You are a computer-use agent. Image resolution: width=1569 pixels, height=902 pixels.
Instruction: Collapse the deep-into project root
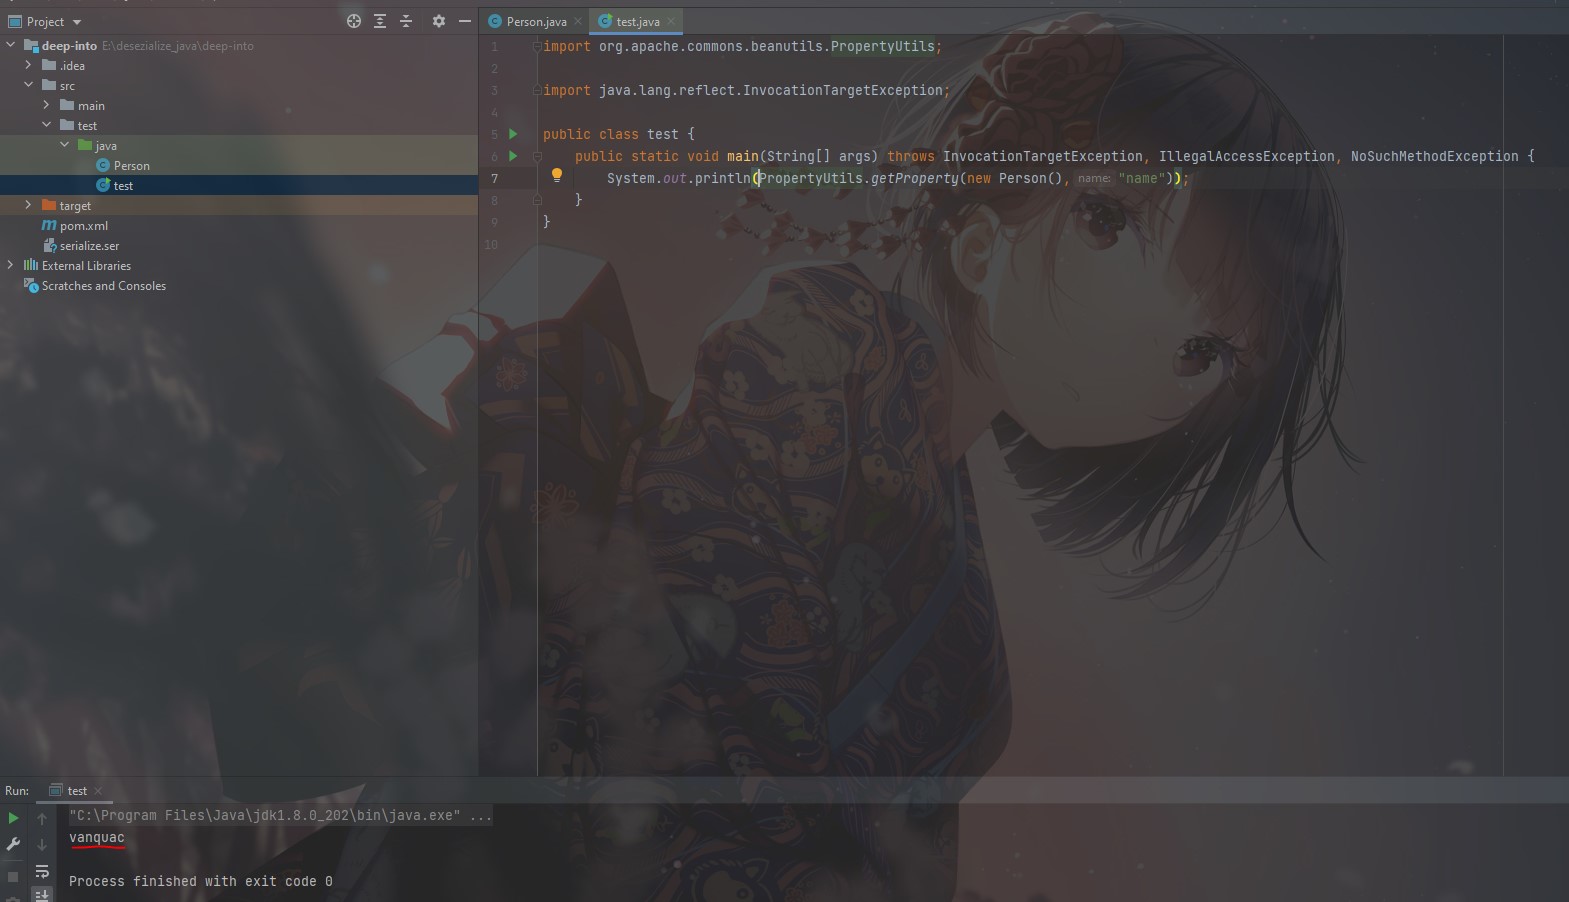11,45
